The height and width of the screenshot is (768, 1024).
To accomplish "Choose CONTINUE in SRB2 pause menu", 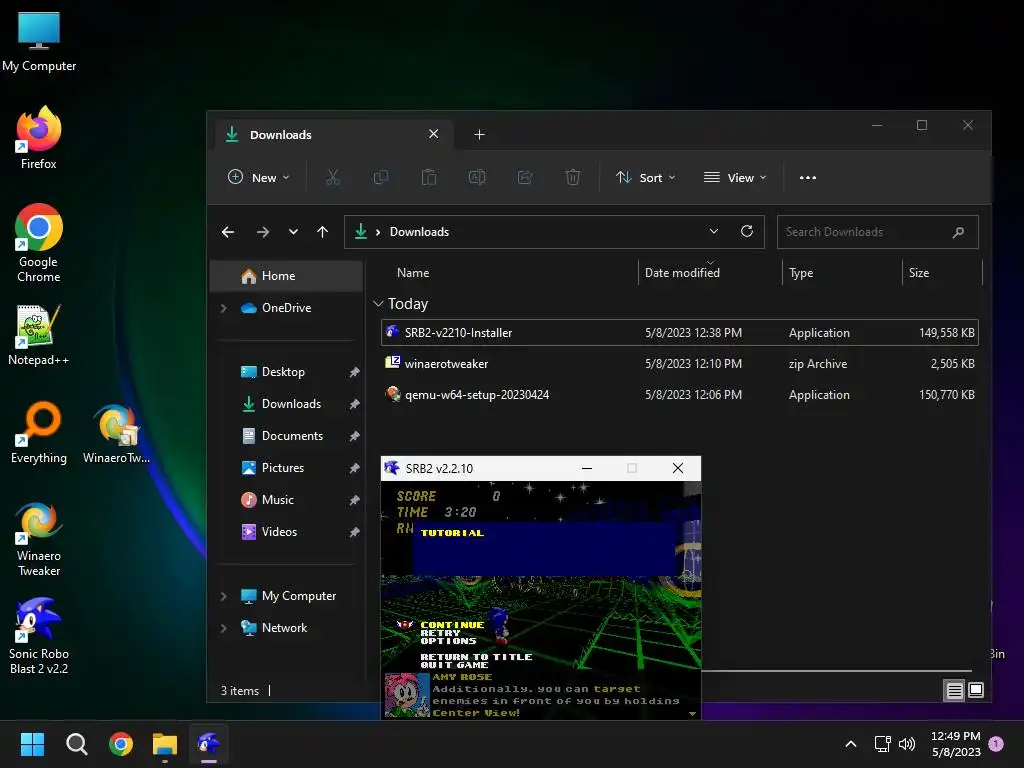I will tap(453, 625).
